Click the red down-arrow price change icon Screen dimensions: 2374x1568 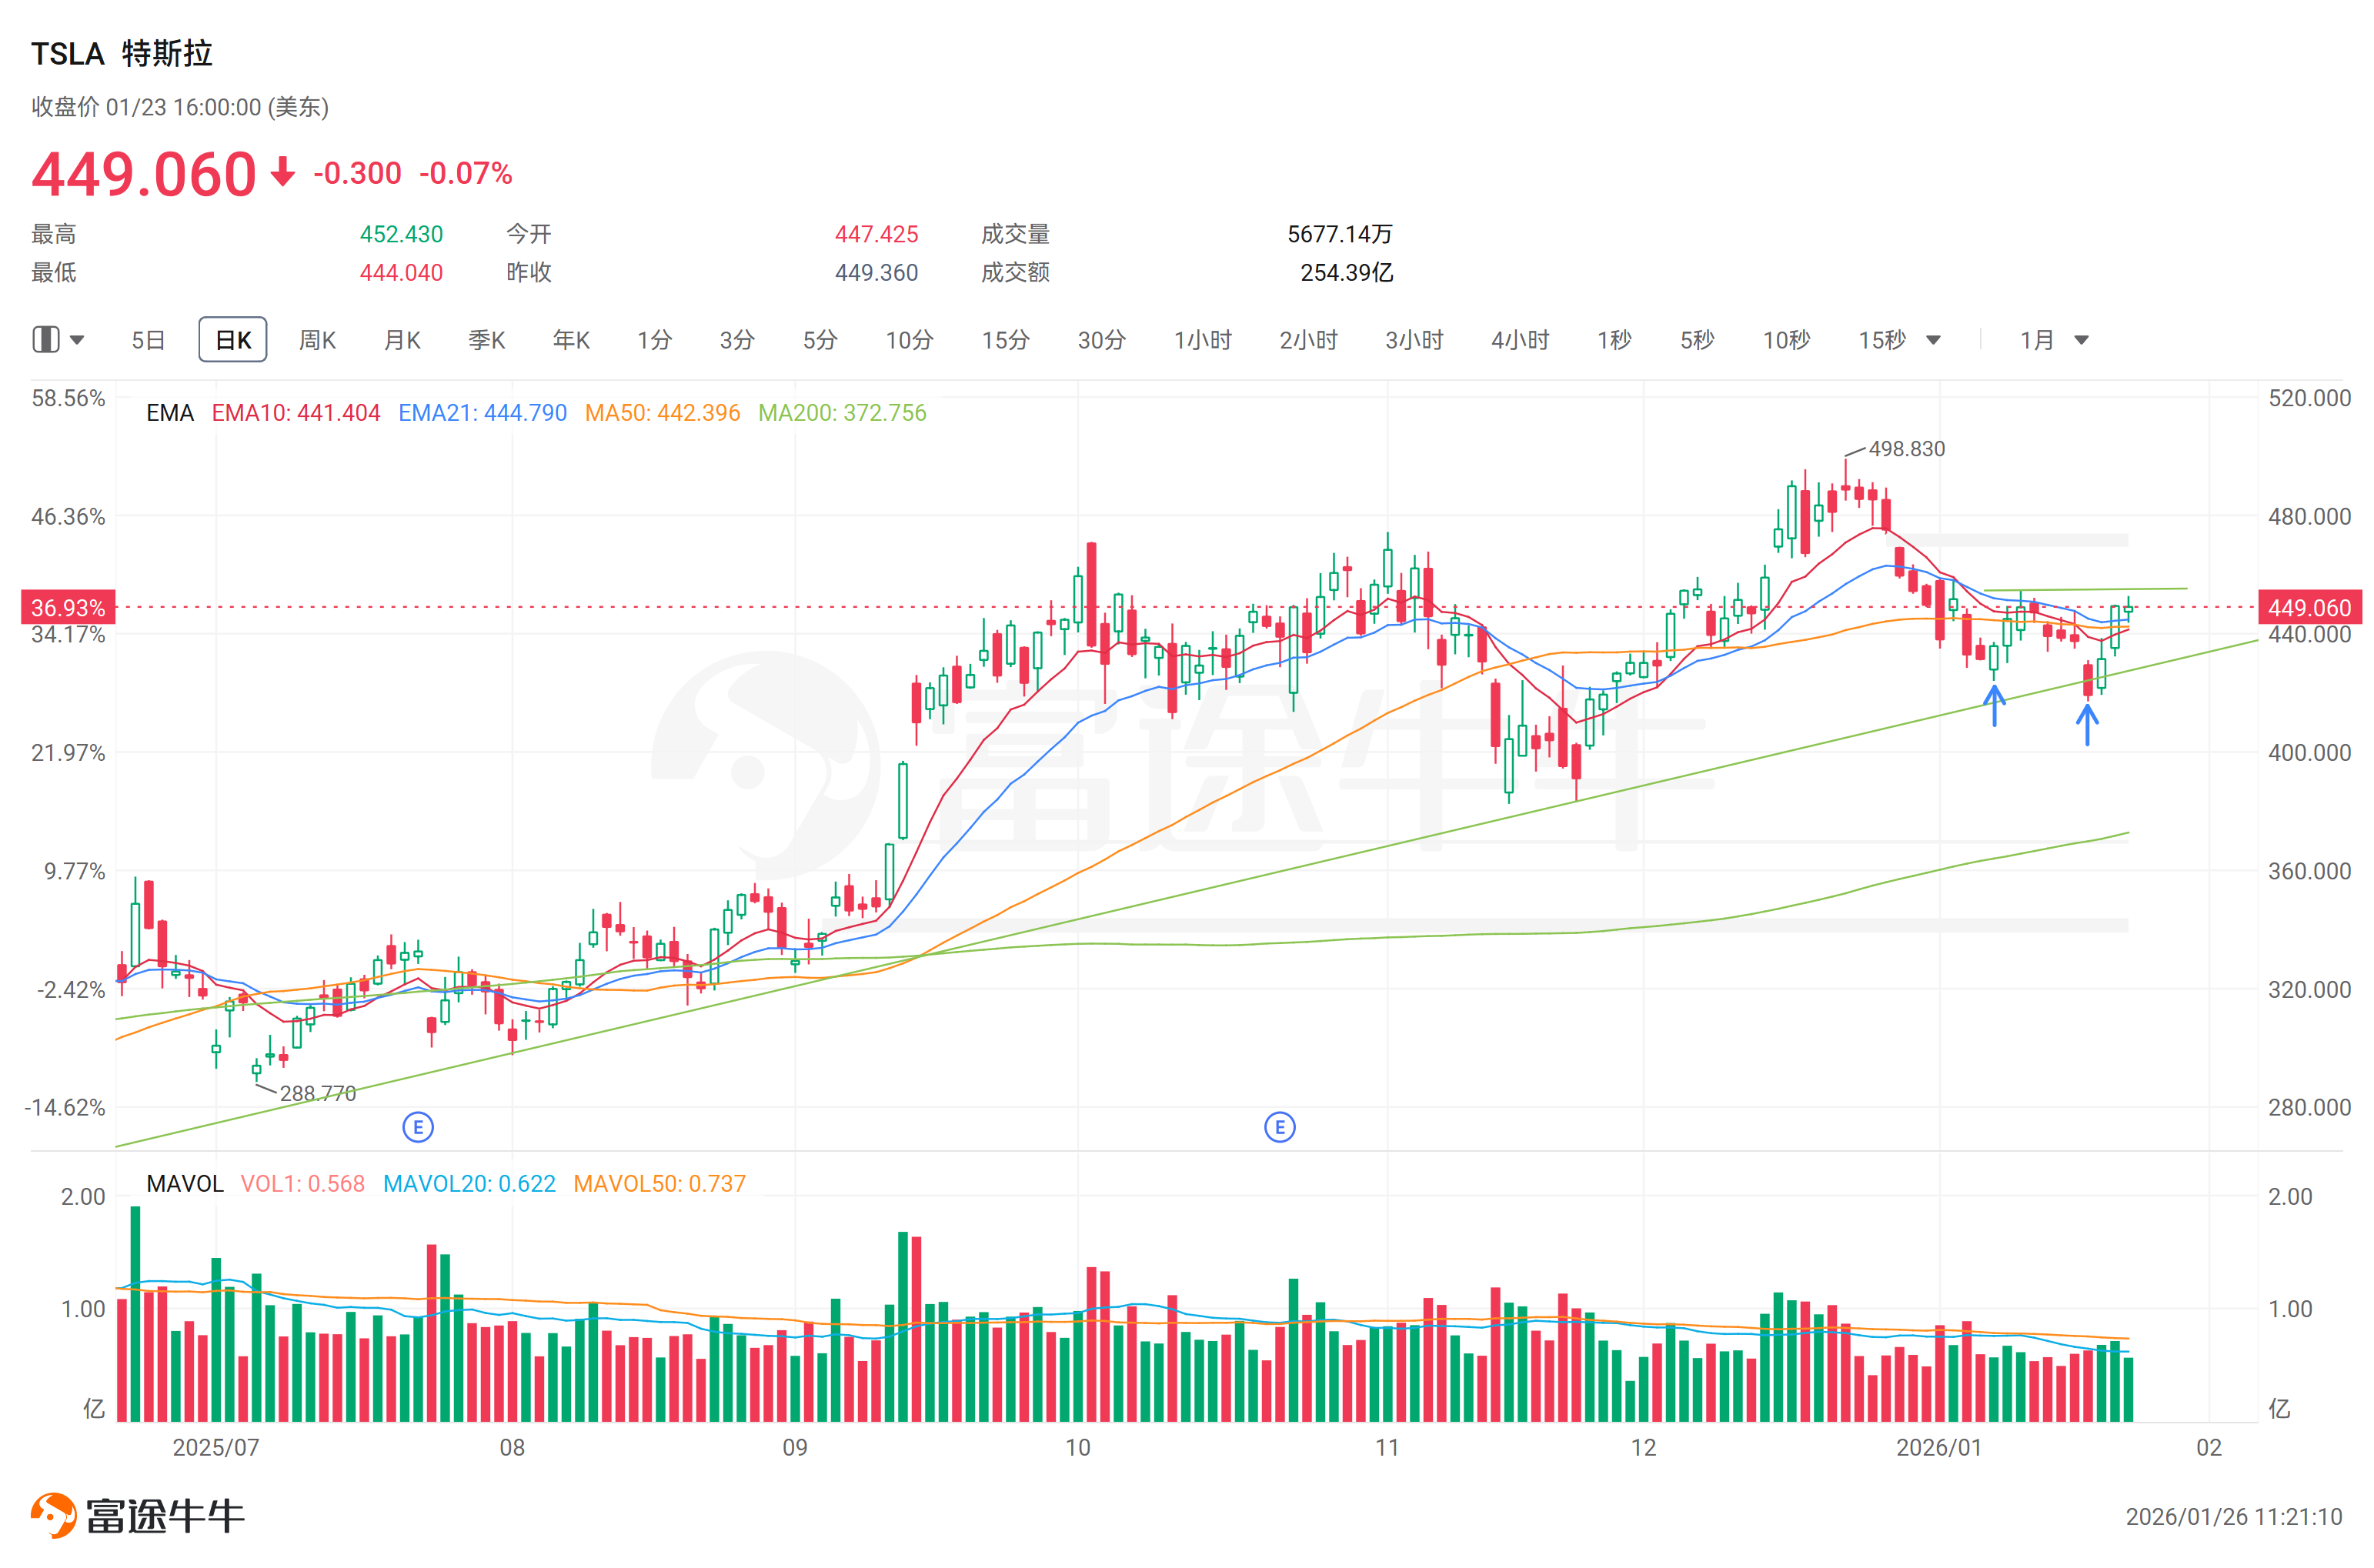pos(283,172)
